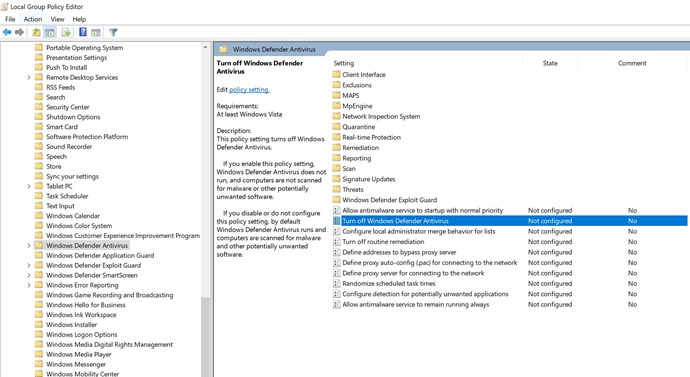Screen dimensions: 690x377
Task: Expand the Tablet PC tree node
Action: click(x=29, y=186)
